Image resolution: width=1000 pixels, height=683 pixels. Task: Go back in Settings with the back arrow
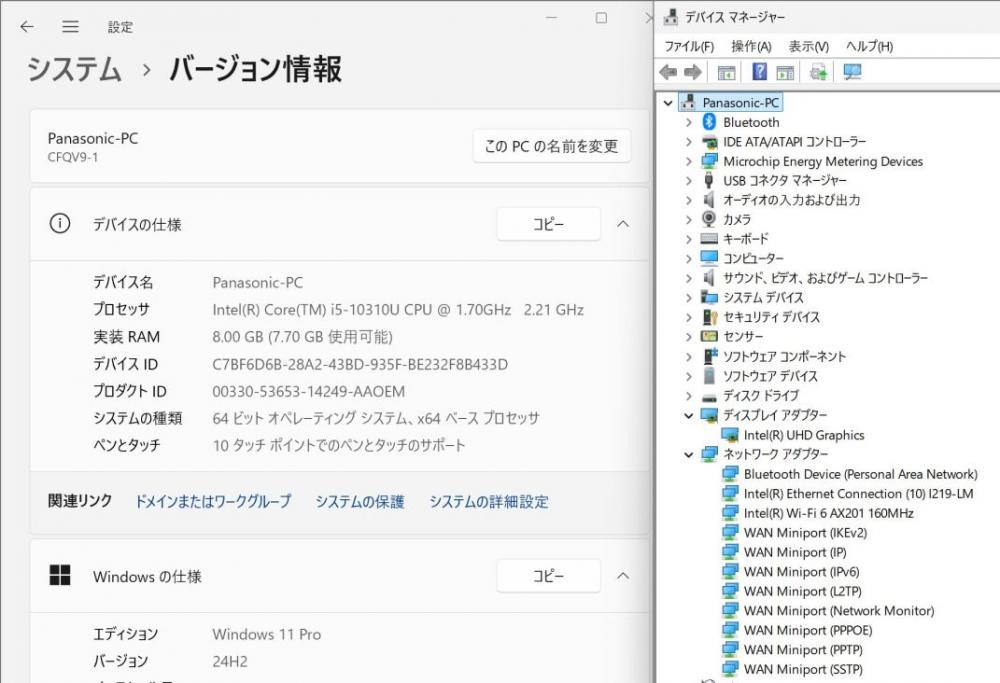coord(27,26)
